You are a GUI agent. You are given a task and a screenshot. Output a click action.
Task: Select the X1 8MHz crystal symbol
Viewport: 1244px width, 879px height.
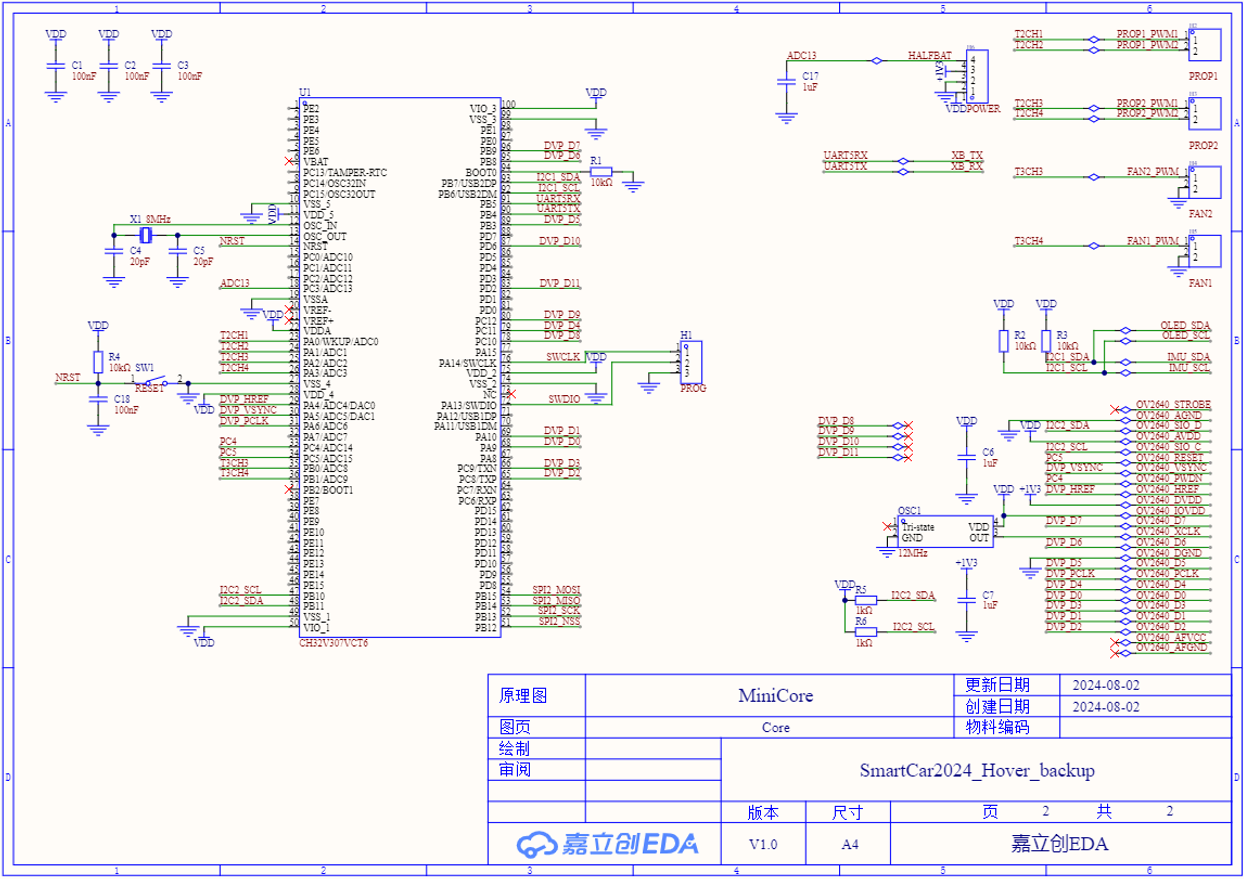[146, 235]
